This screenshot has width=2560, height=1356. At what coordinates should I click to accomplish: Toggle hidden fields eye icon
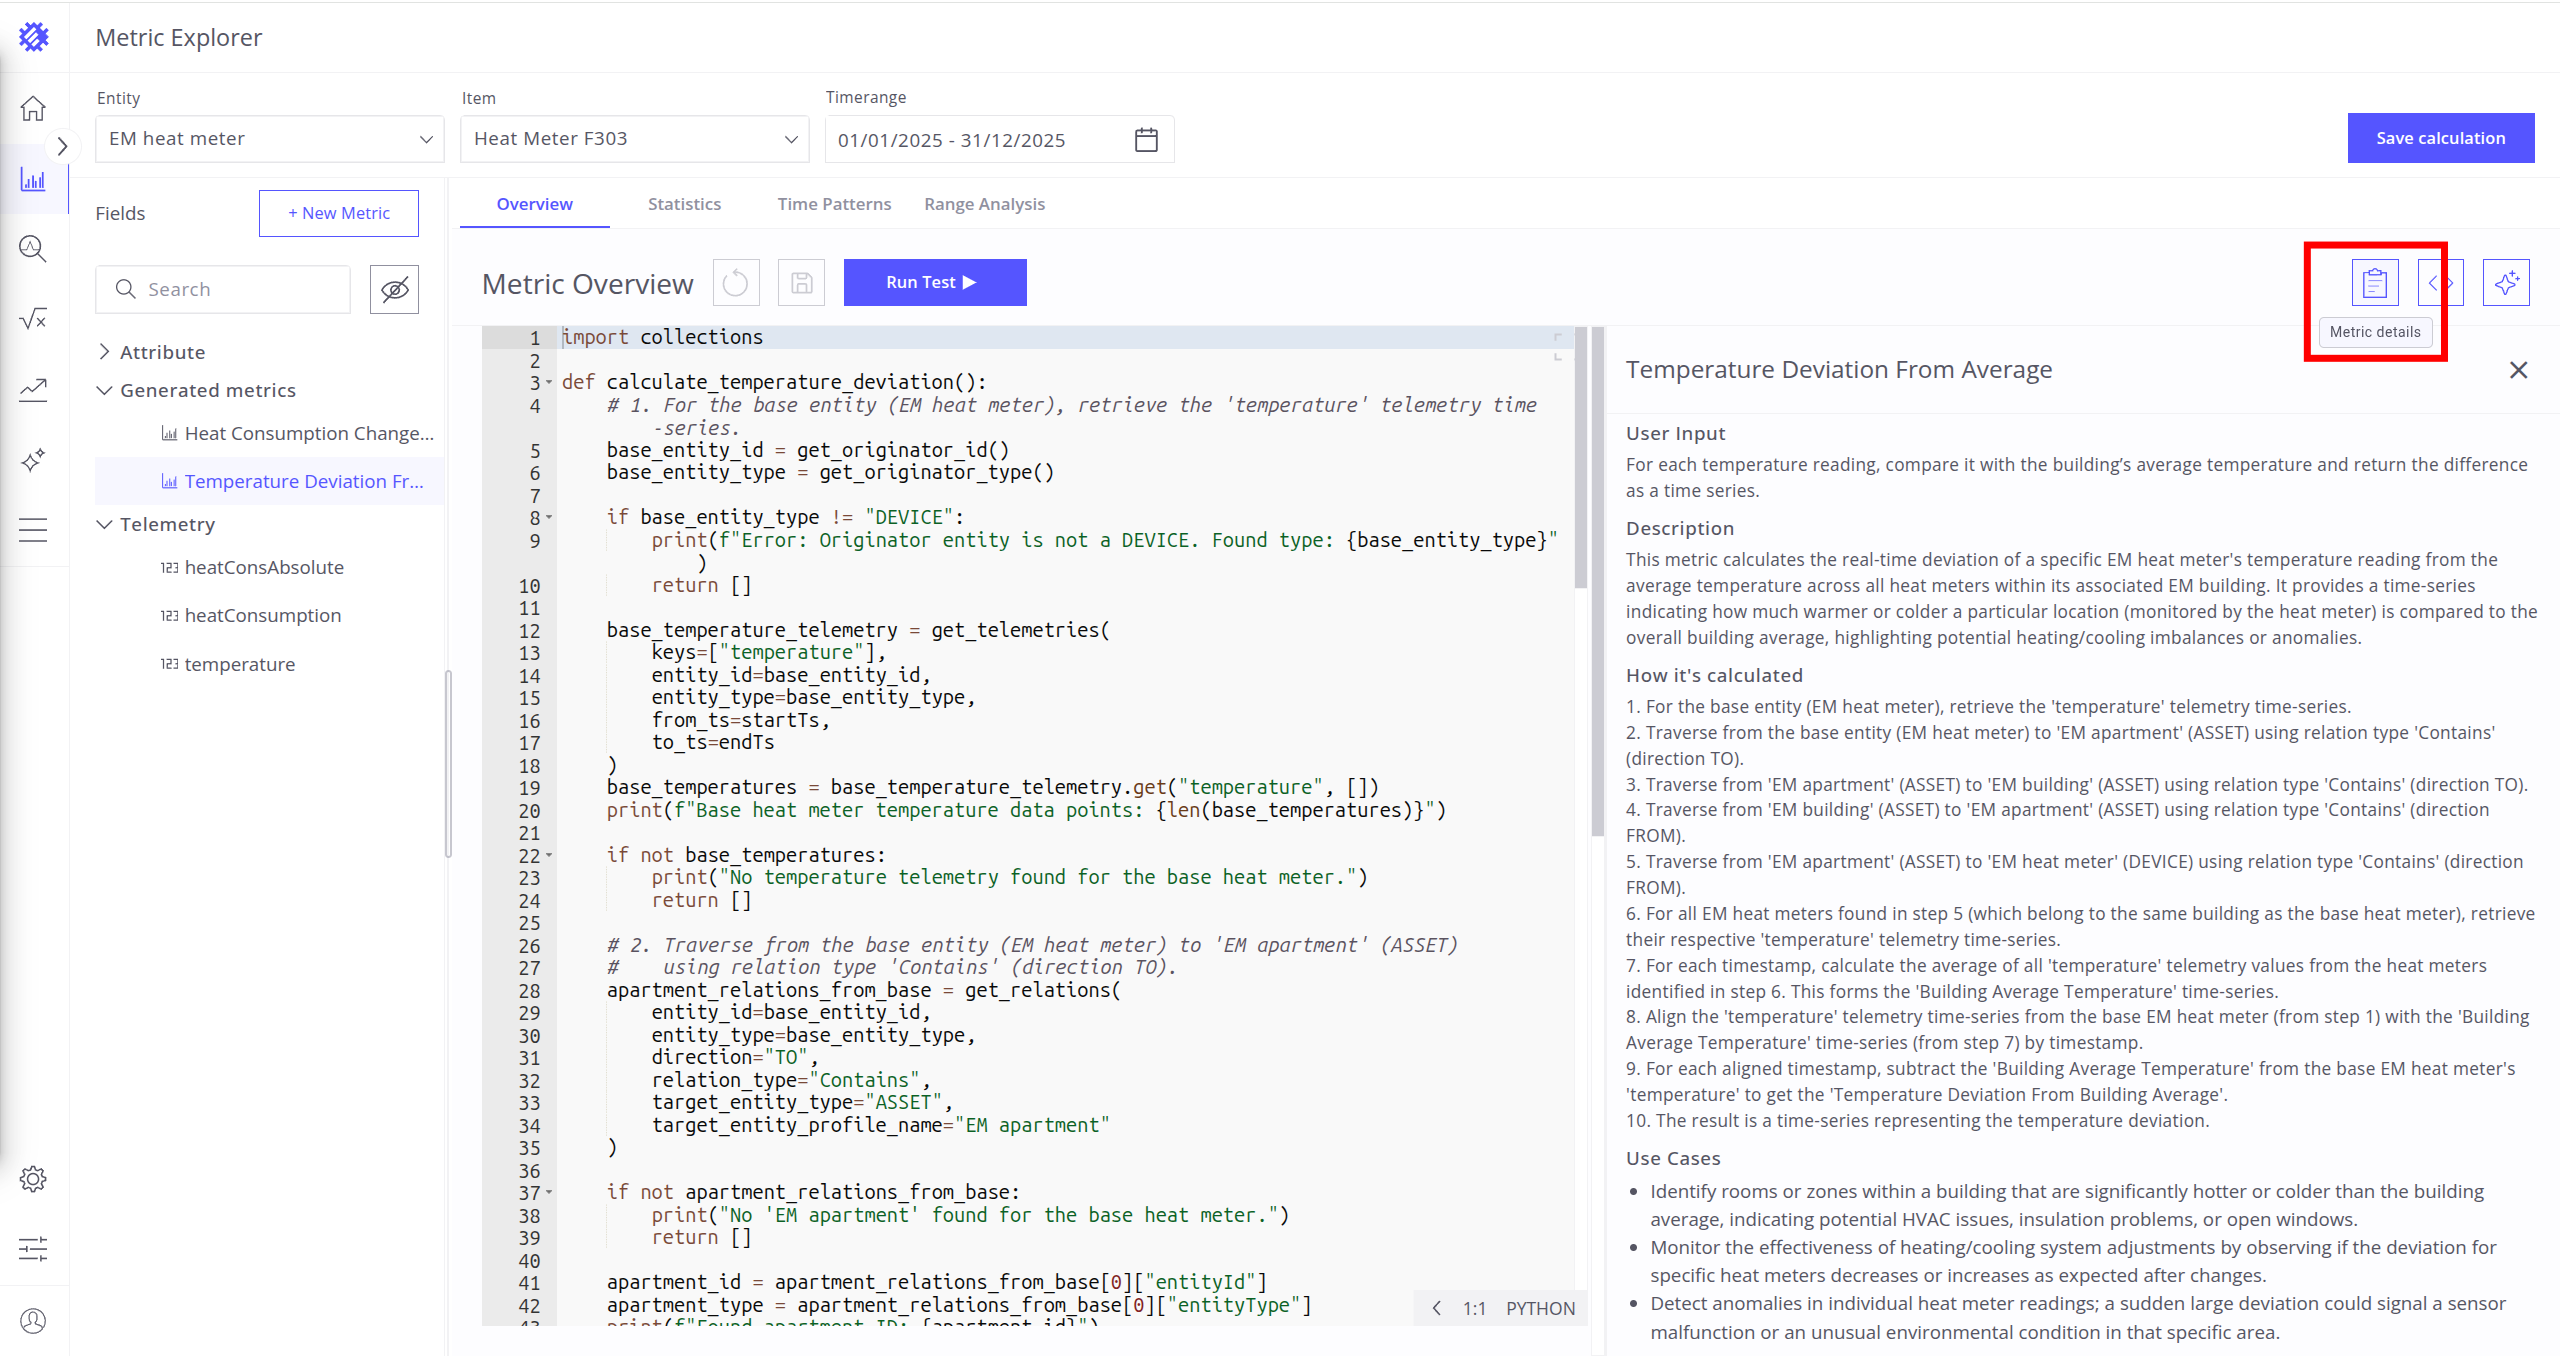[394, 290]
